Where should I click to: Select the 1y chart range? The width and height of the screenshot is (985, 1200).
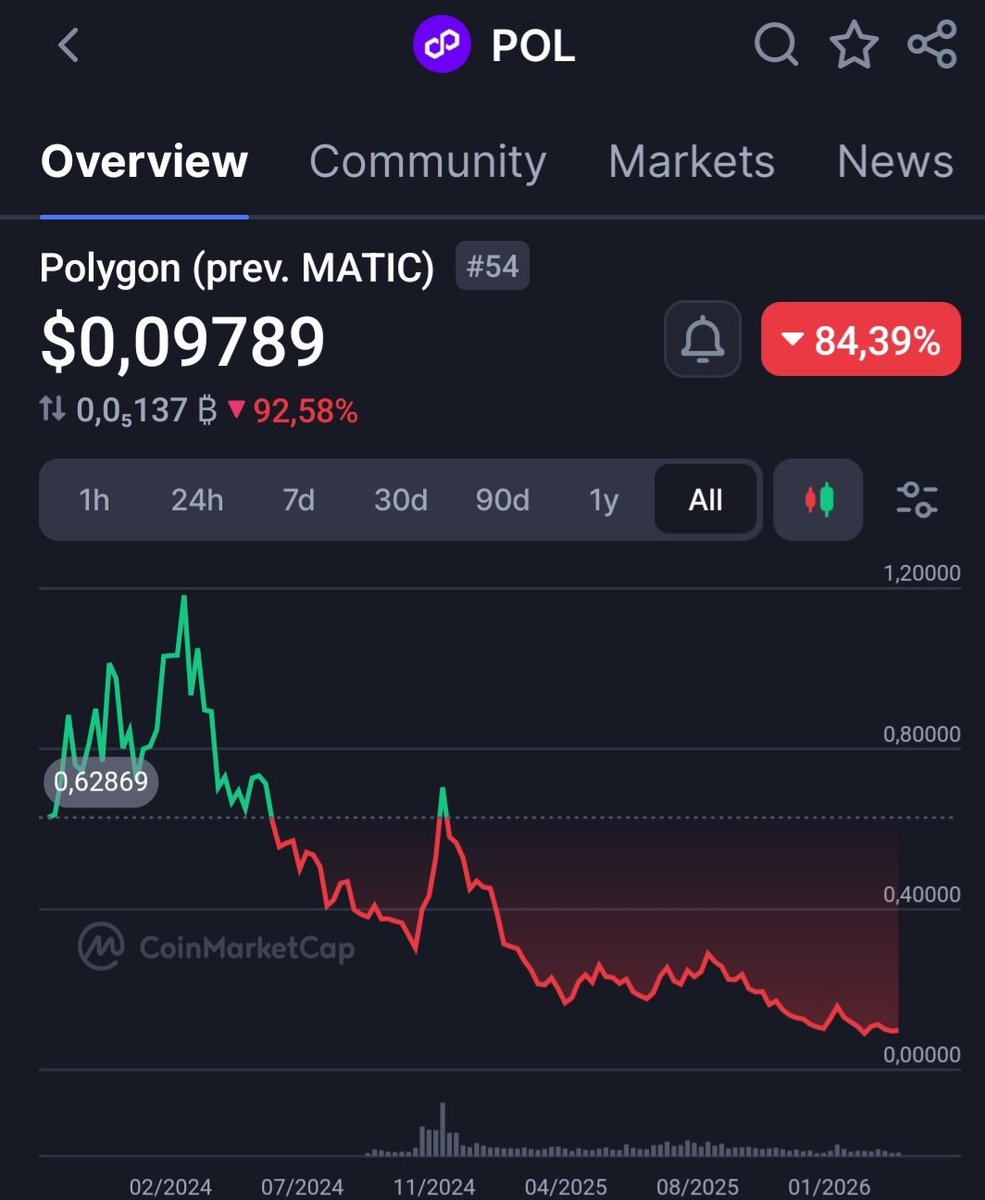(604, 499)
